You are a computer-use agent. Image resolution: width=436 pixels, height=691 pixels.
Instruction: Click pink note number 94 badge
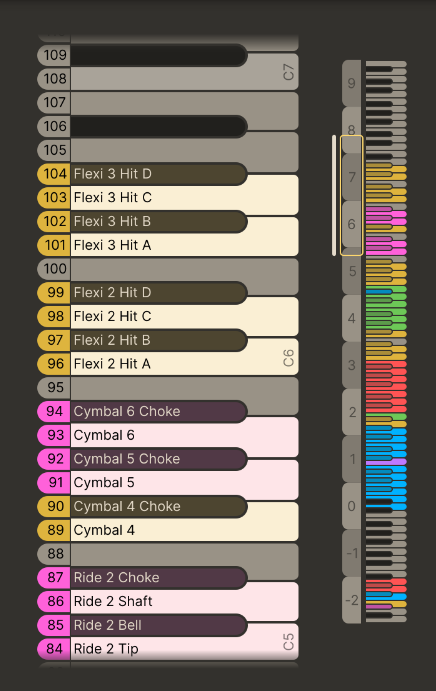click(54, 411)
